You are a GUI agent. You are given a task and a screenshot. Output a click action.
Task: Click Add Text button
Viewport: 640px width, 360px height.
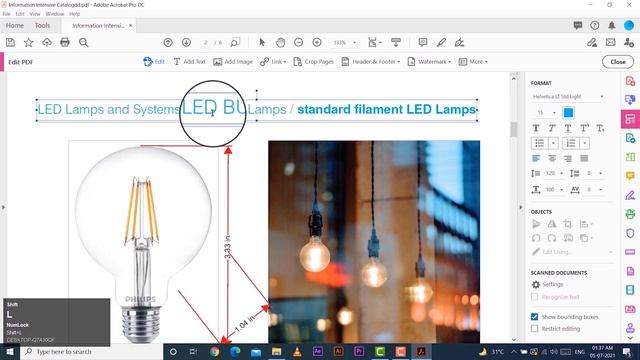[x=189, y=62]
